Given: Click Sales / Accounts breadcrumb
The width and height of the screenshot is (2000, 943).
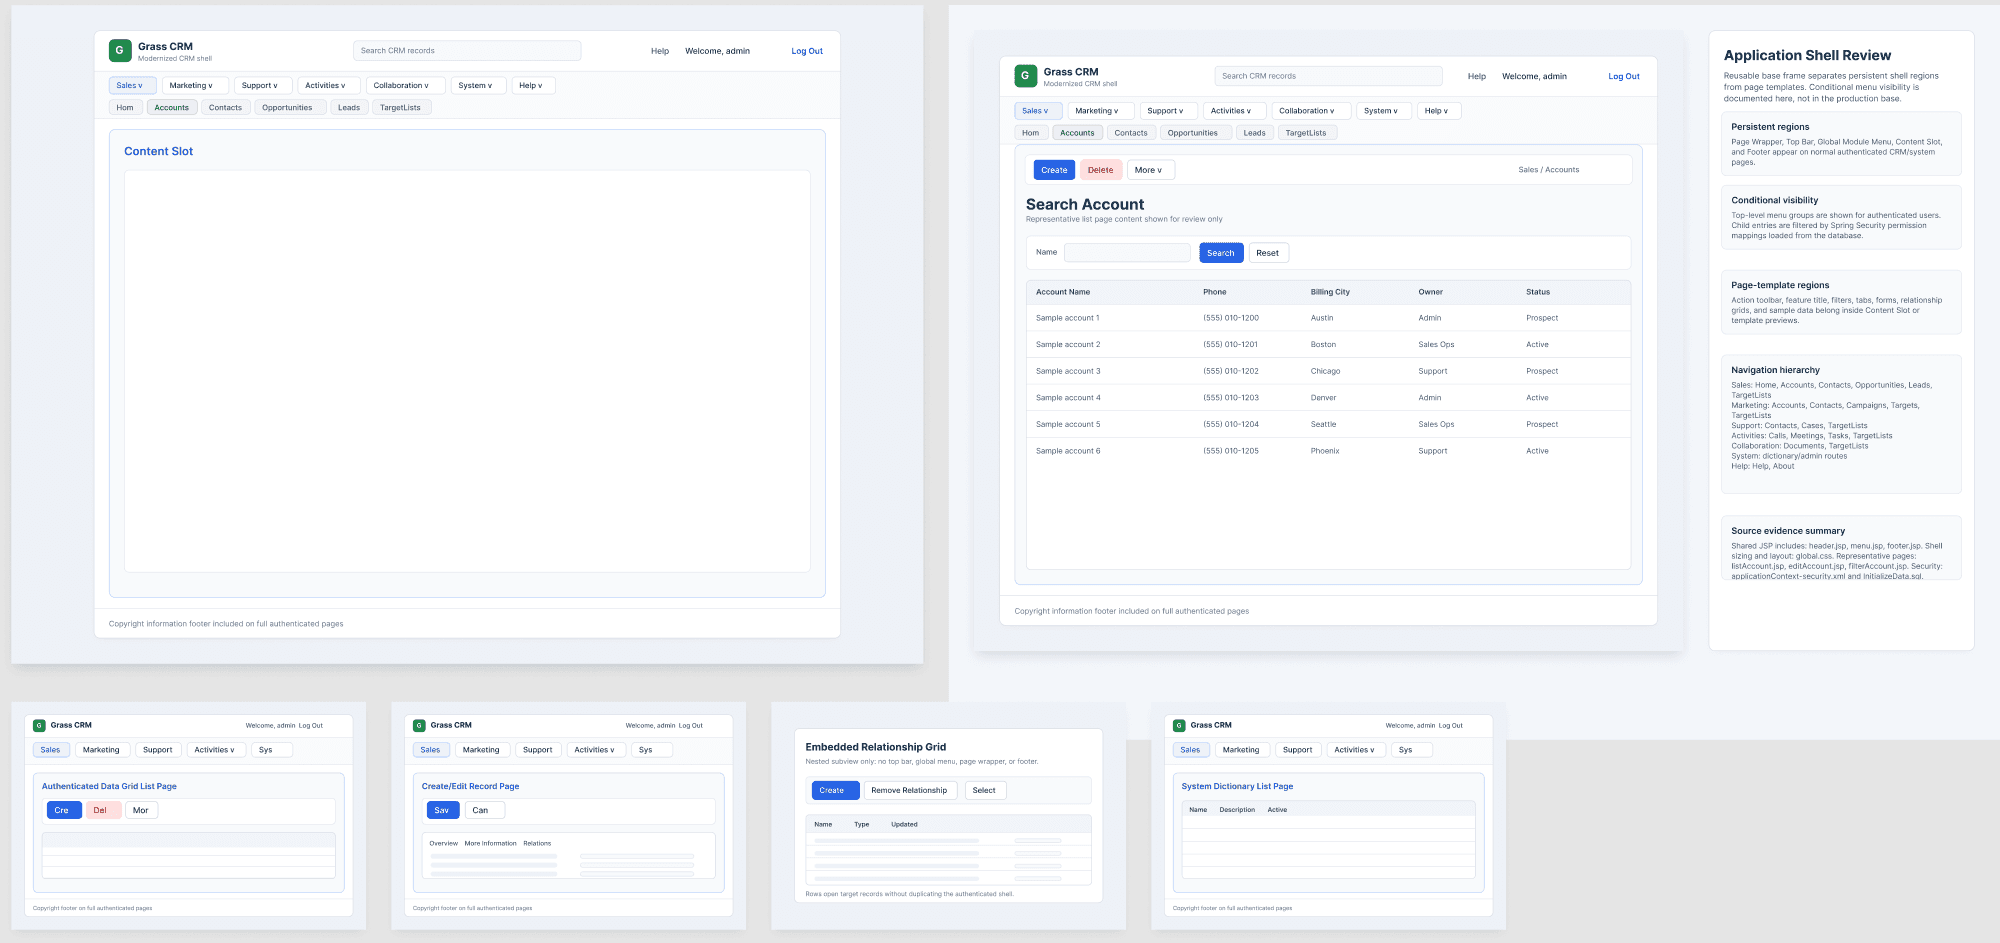Looking at the screenshot, I should click(x=1548, y=170).
